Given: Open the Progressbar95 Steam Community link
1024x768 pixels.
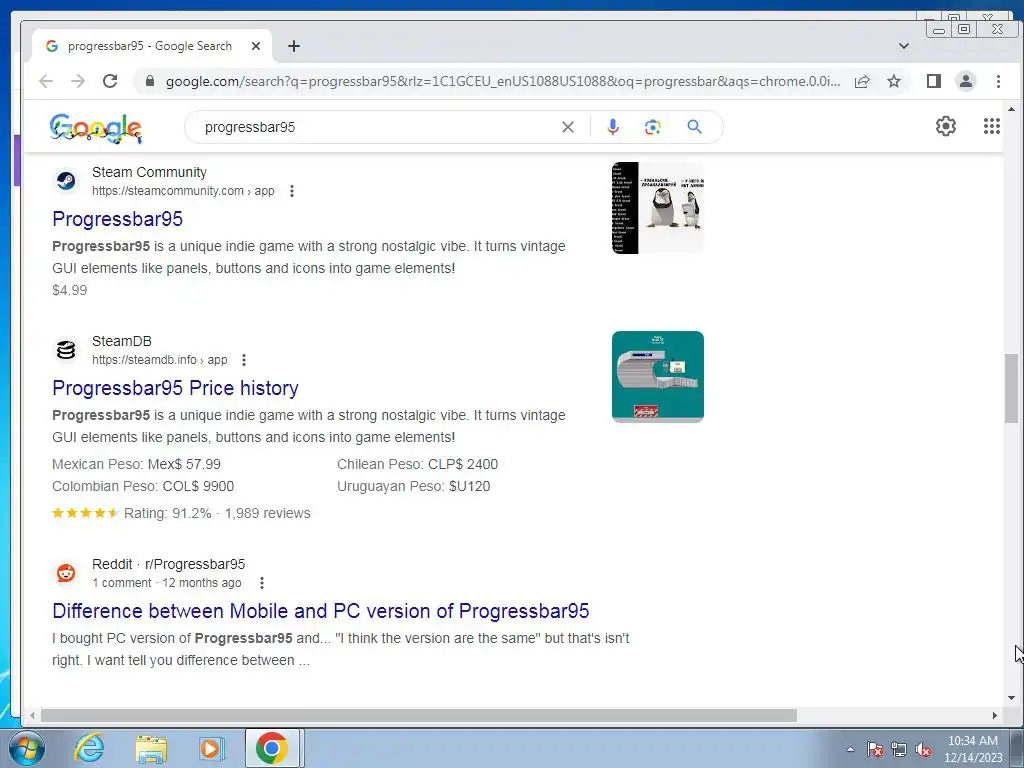Looking at the screenshot, I should tap(118, 219).
